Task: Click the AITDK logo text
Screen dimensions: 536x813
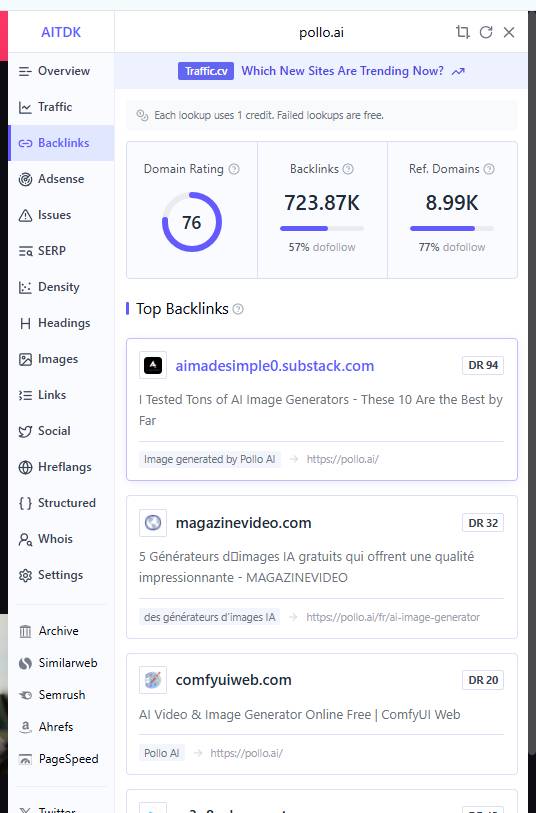Action: pyautogui.click(x=61, y=32)
